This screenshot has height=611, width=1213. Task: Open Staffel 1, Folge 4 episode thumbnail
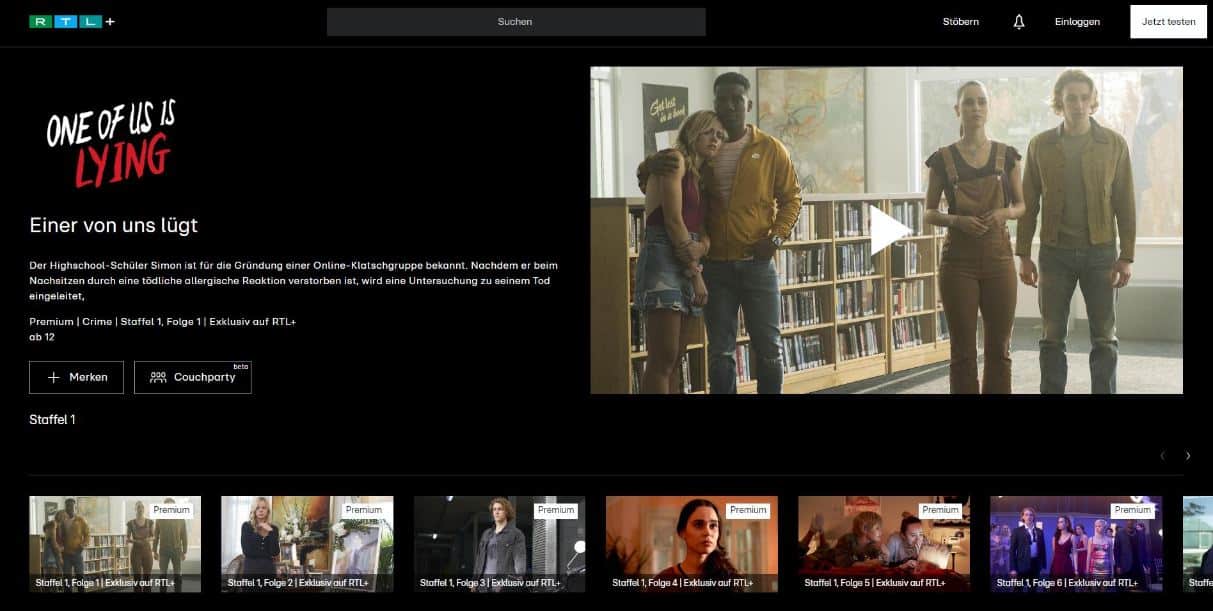tap(692, 544)
